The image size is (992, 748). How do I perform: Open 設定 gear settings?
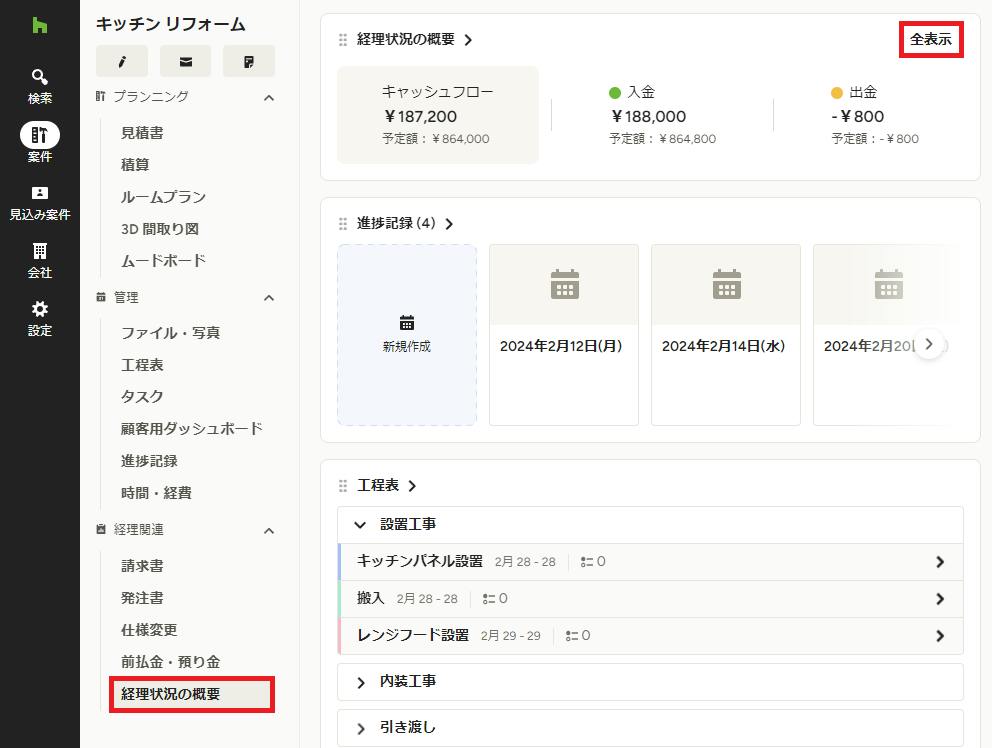tap(39, 318)
